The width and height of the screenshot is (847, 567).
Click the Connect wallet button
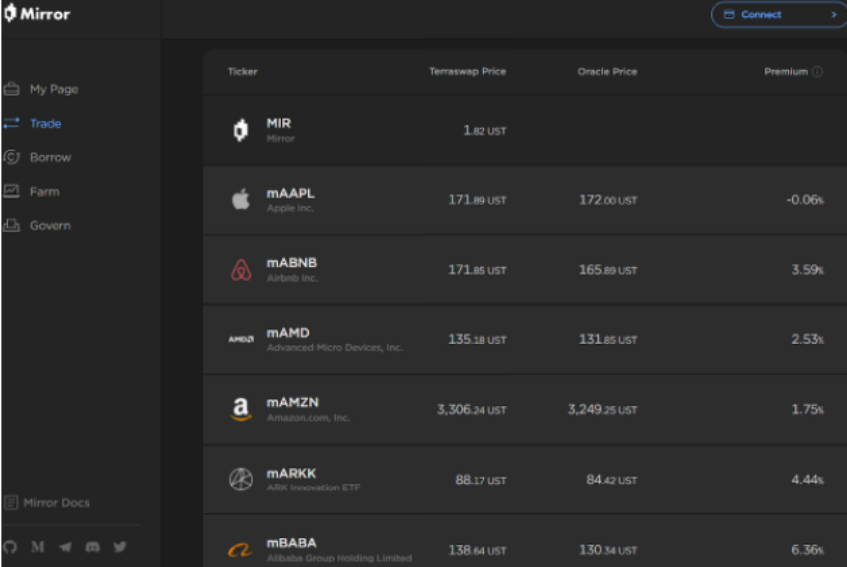[778, 15]
